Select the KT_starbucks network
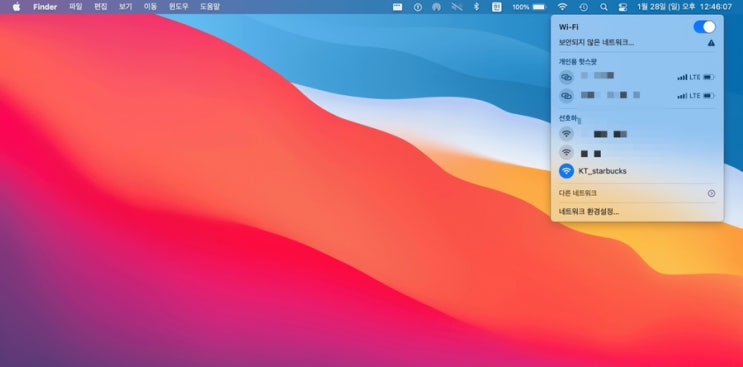This screenshot has width=743, height=367. [637, 171]
